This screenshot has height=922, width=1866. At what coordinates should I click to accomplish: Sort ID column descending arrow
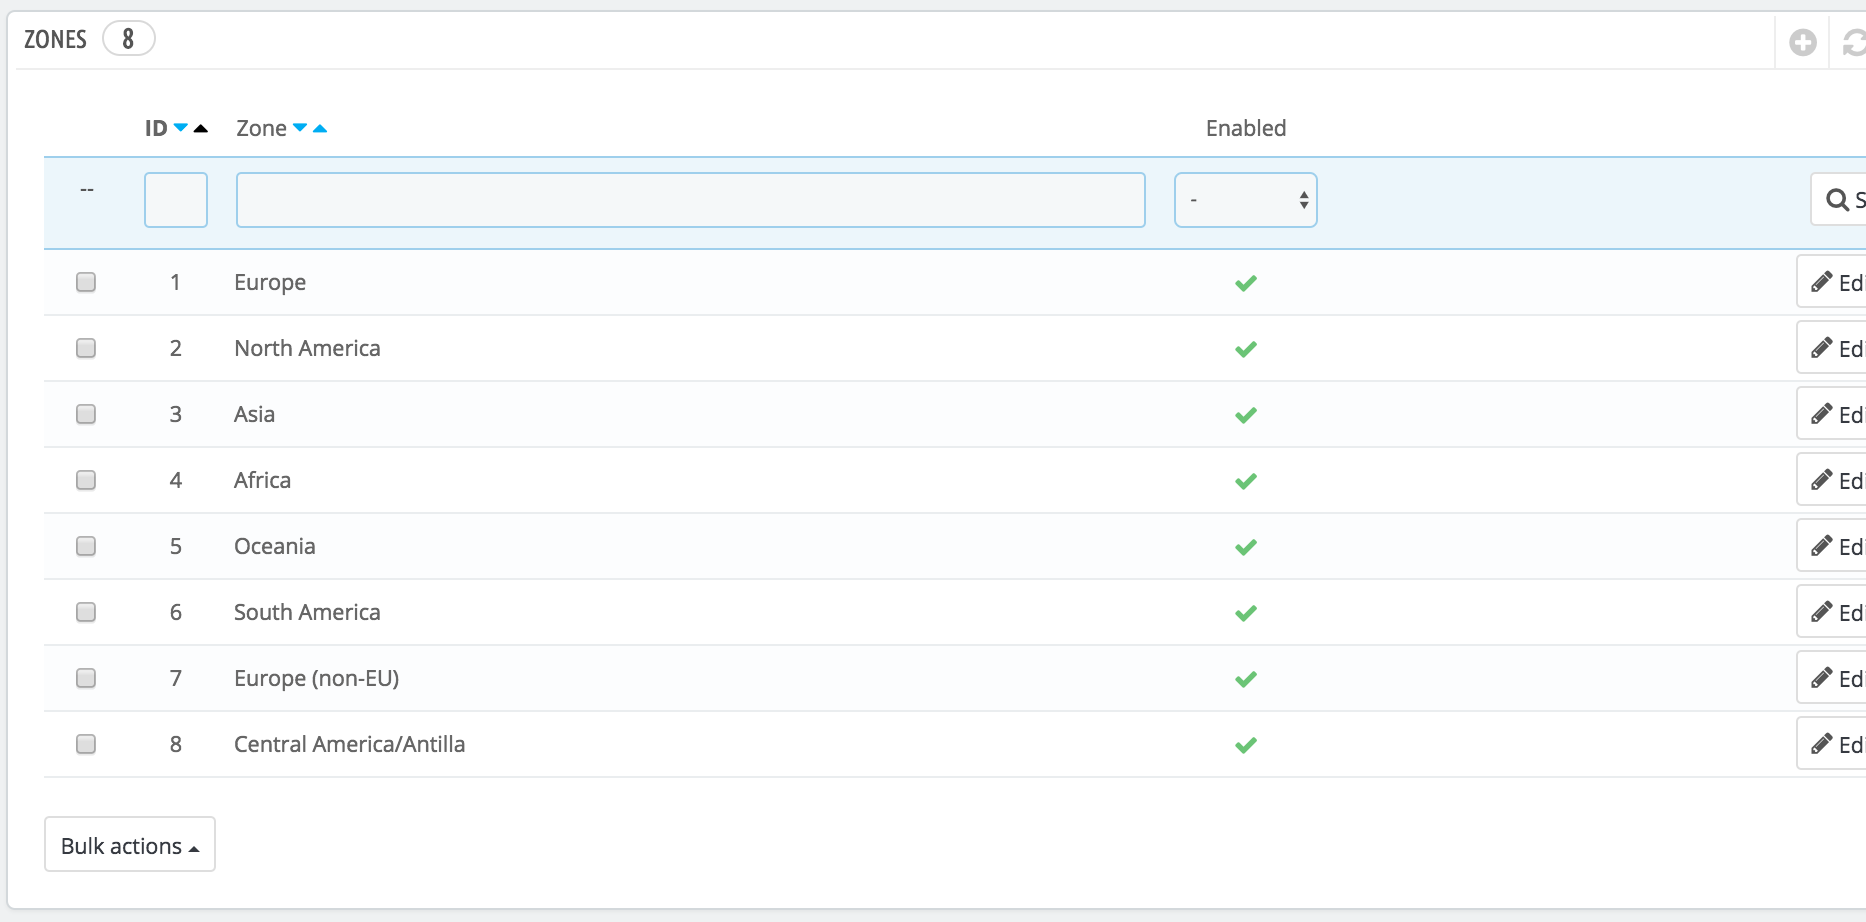181,128
